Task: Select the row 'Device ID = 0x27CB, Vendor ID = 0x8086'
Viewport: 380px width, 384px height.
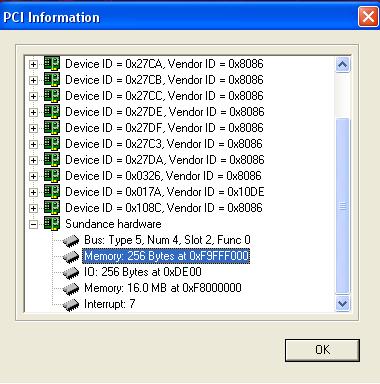Action: point(164,80)
